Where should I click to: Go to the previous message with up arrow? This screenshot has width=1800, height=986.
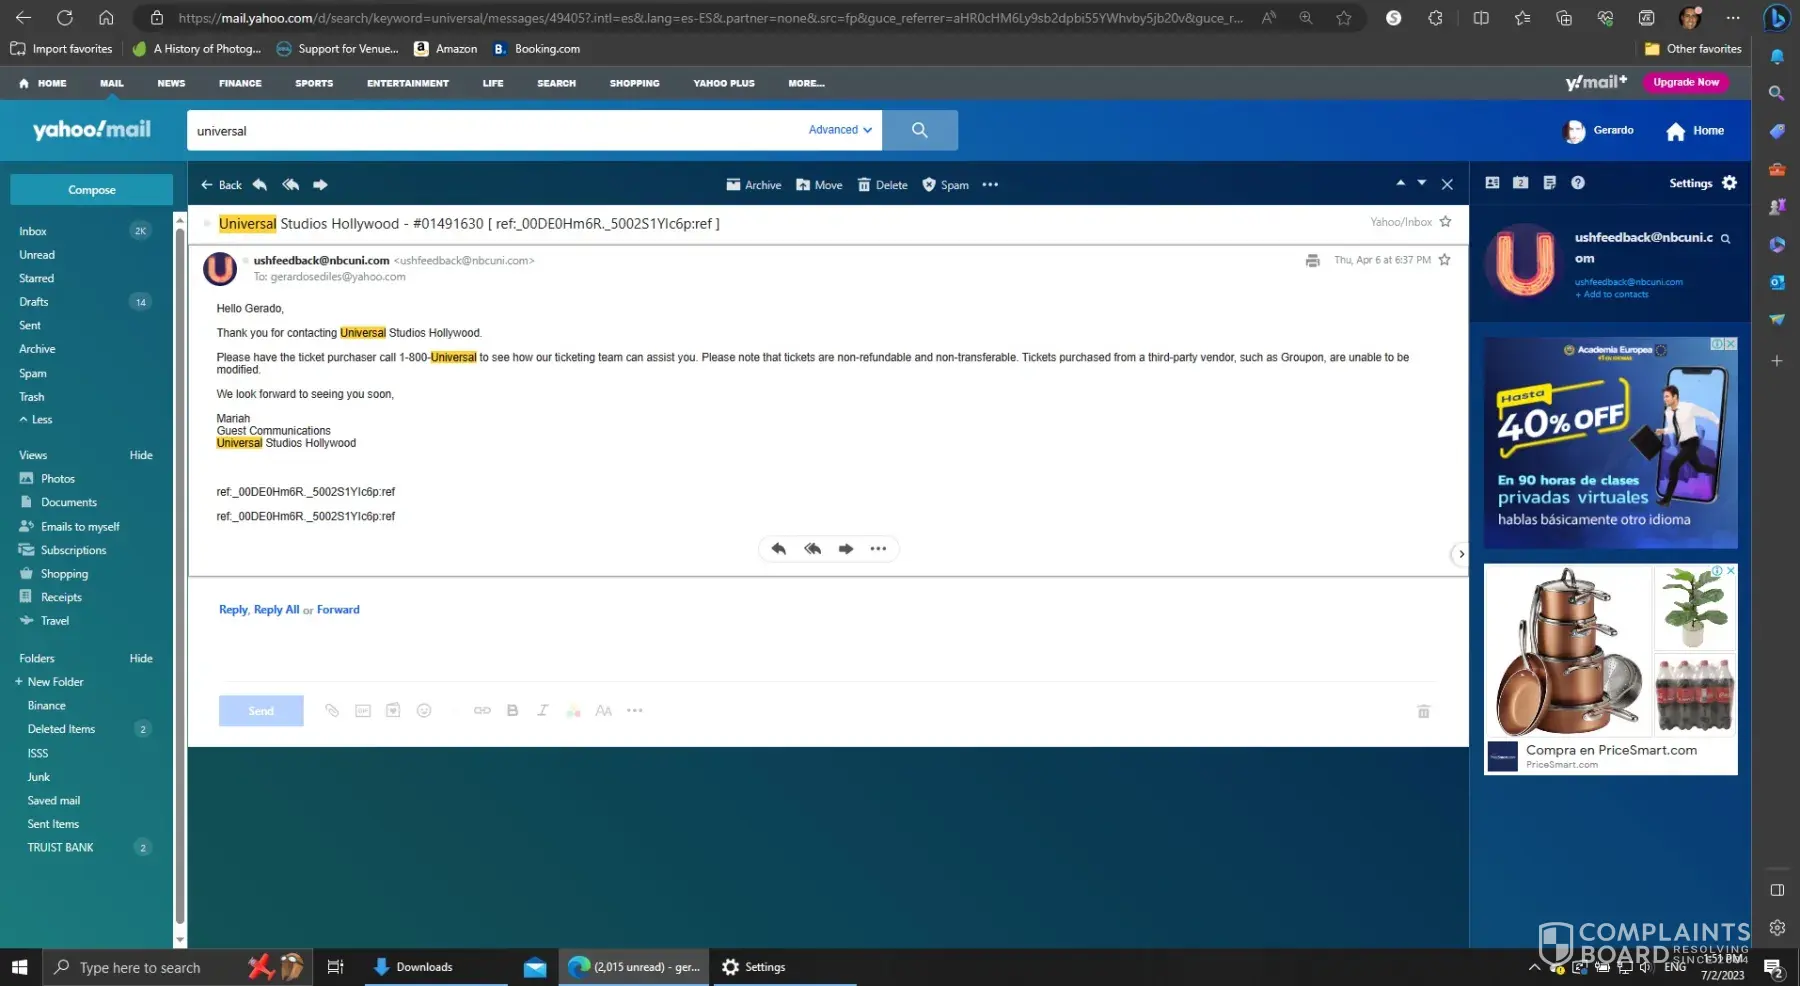[x=1400, y=183]
